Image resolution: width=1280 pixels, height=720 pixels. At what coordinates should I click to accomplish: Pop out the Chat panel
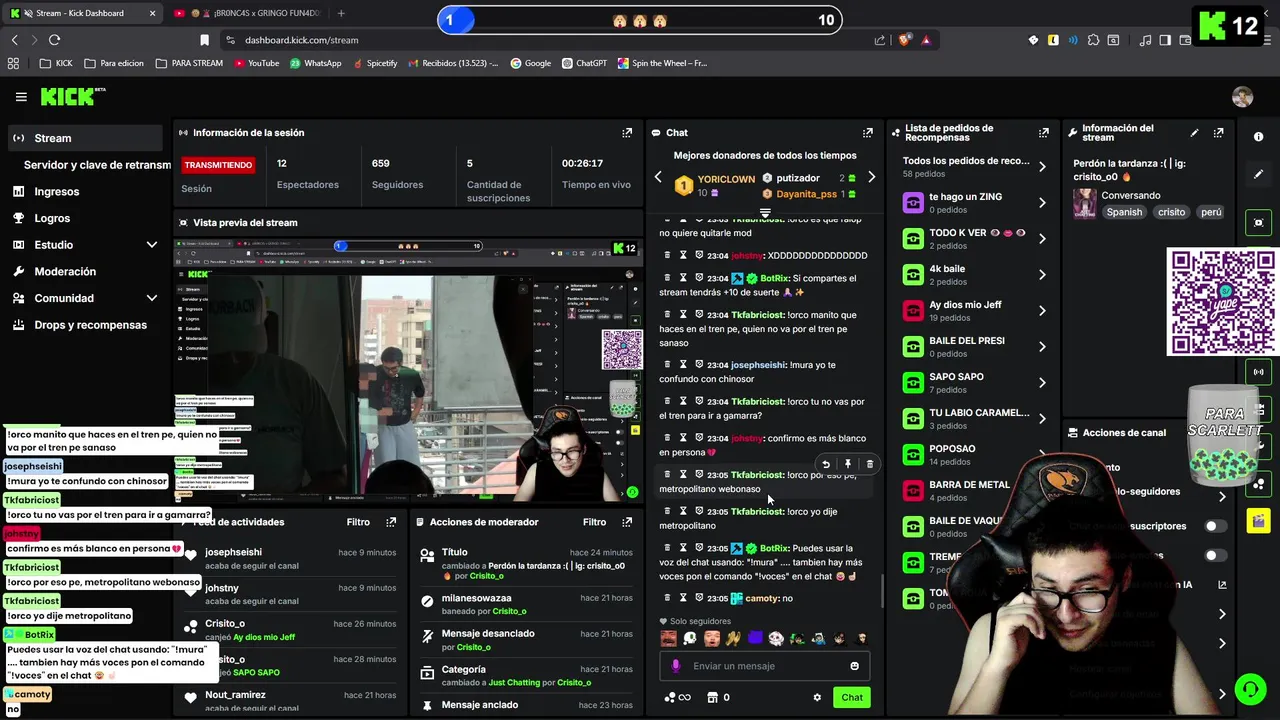(867, 132)
